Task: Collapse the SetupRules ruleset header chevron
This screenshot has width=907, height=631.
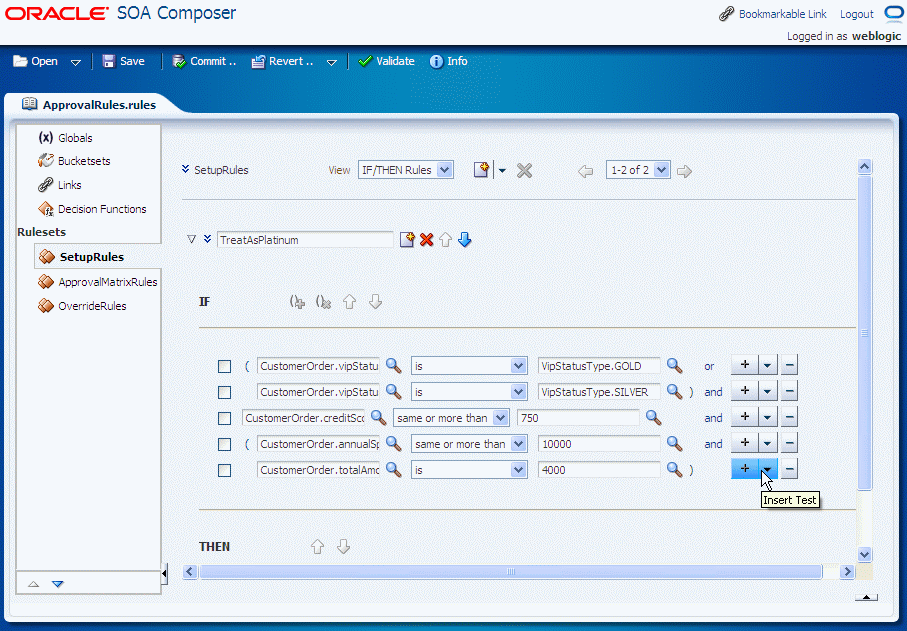Action: 186,169
